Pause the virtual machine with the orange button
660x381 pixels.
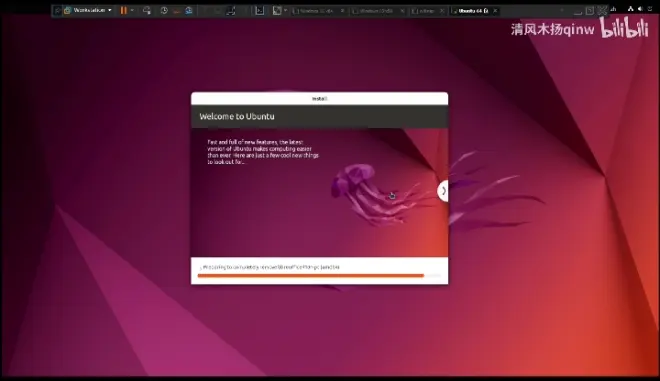pyautogui.click(x=123, y=11)
